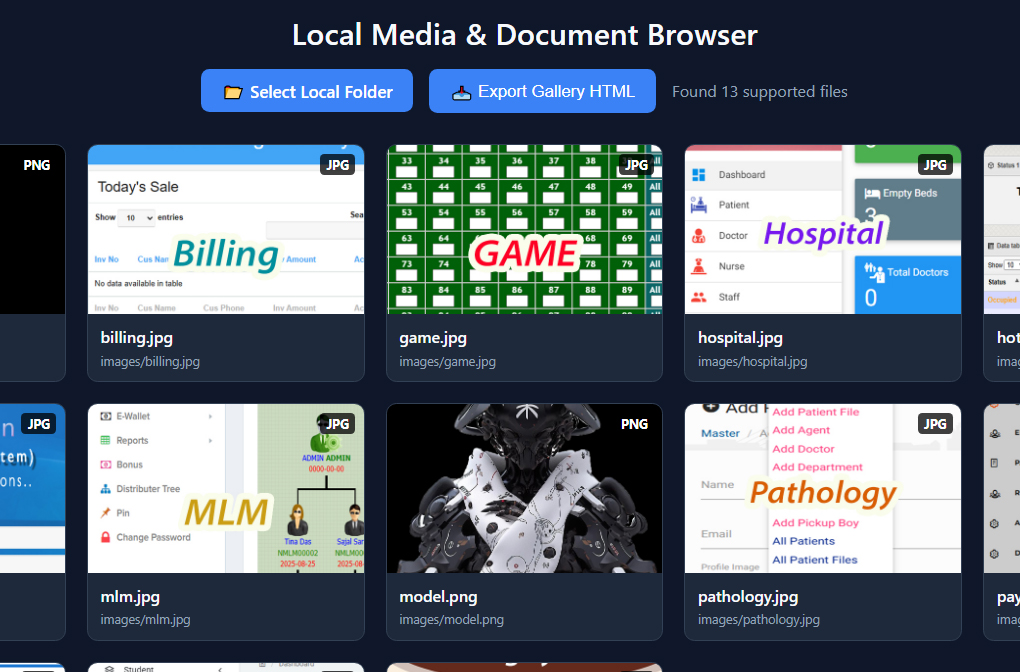
Task: Select the "hospital.jpg" file name
Action: (x=740, y=338)
